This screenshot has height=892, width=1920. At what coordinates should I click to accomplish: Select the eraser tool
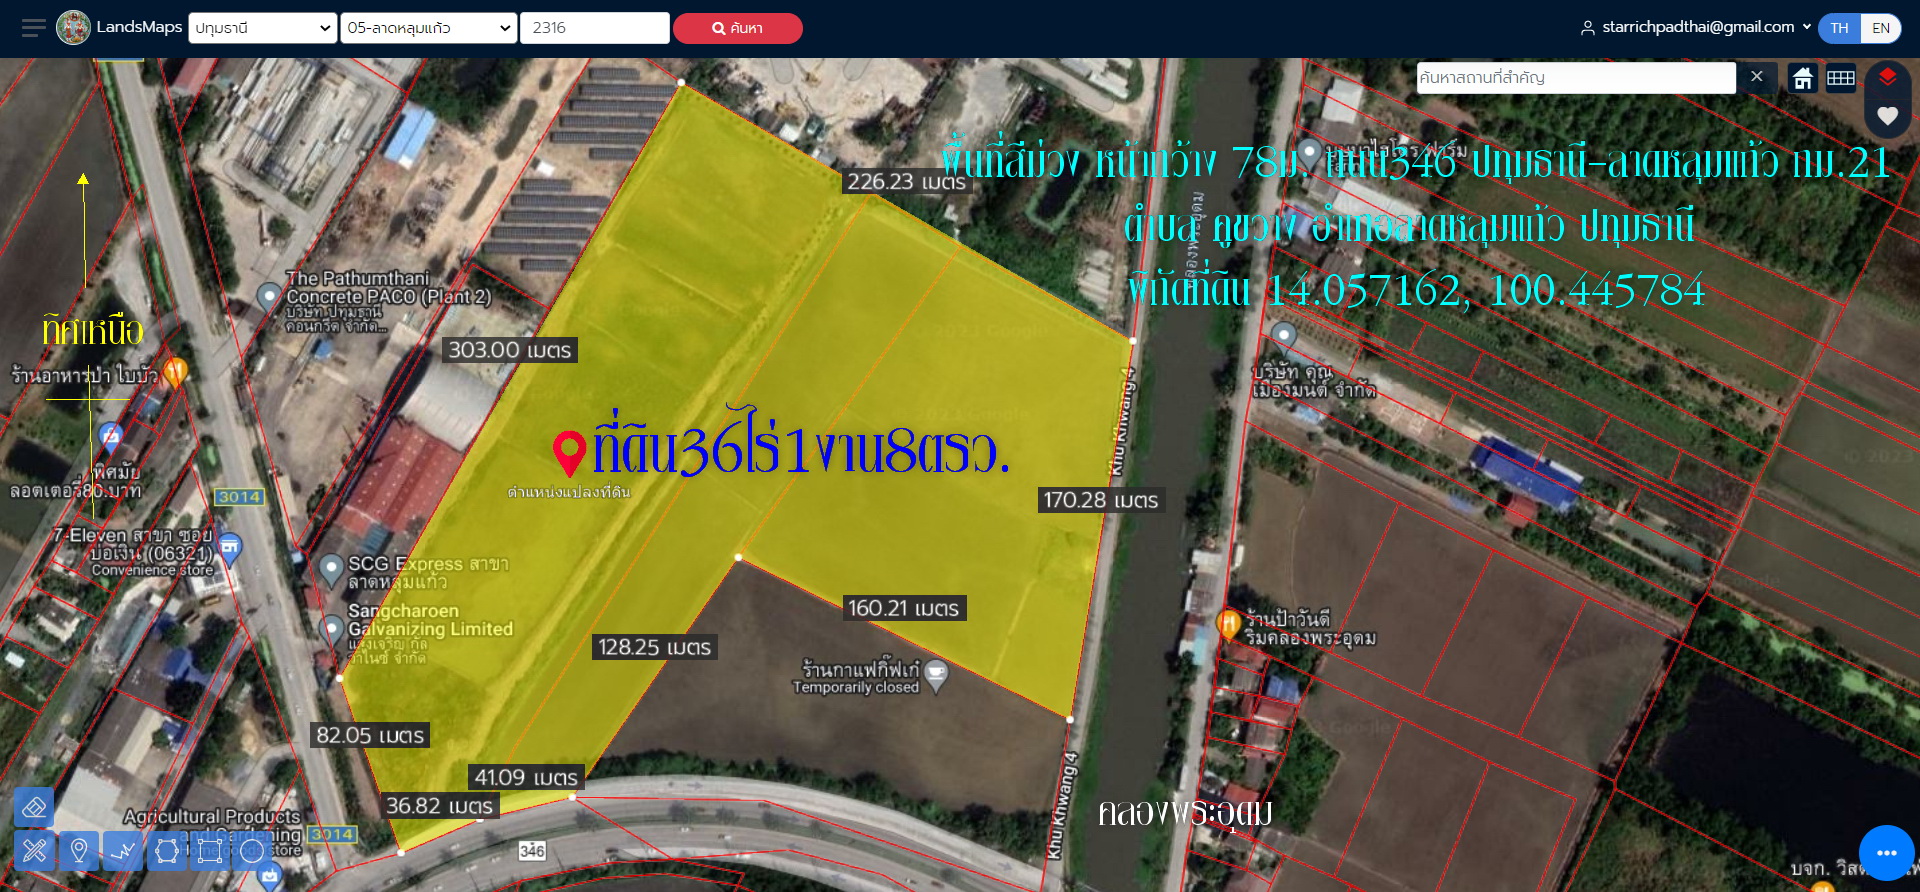(x=34, y=807)
